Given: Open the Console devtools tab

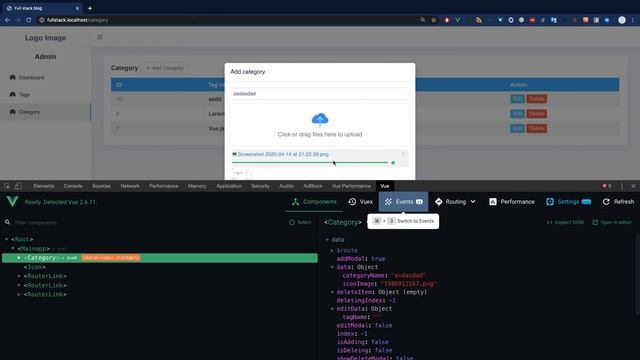Looking at the screenshot, I should click(73, 186).
